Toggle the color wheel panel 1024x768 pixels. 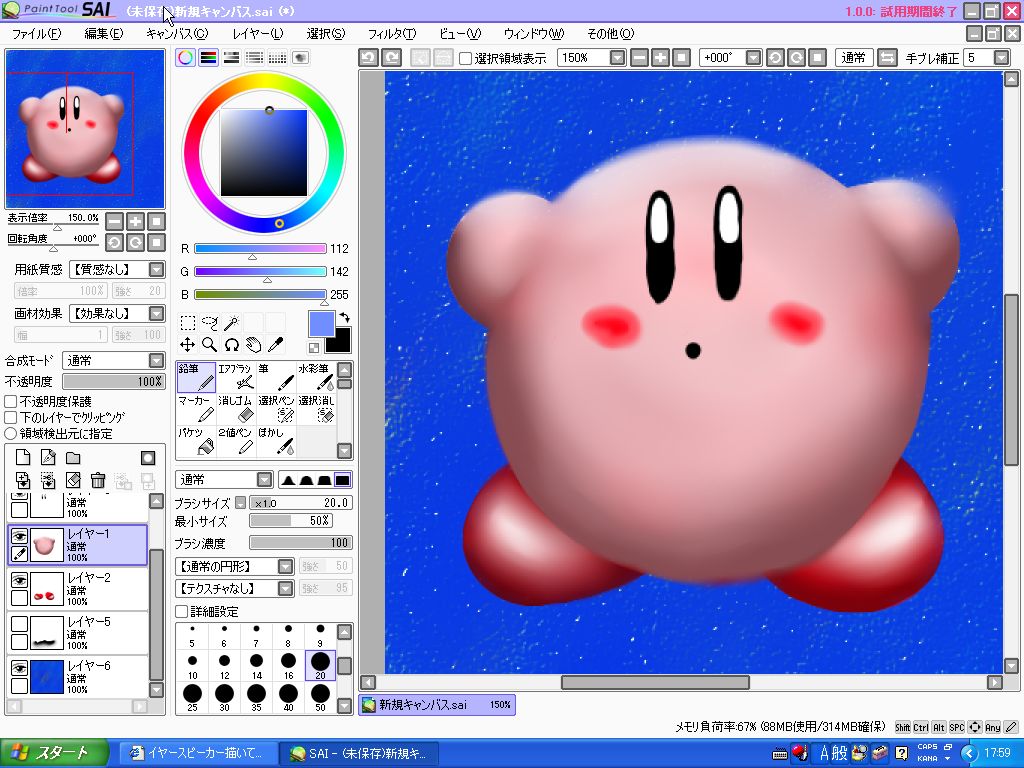click(x=185, y=57)
